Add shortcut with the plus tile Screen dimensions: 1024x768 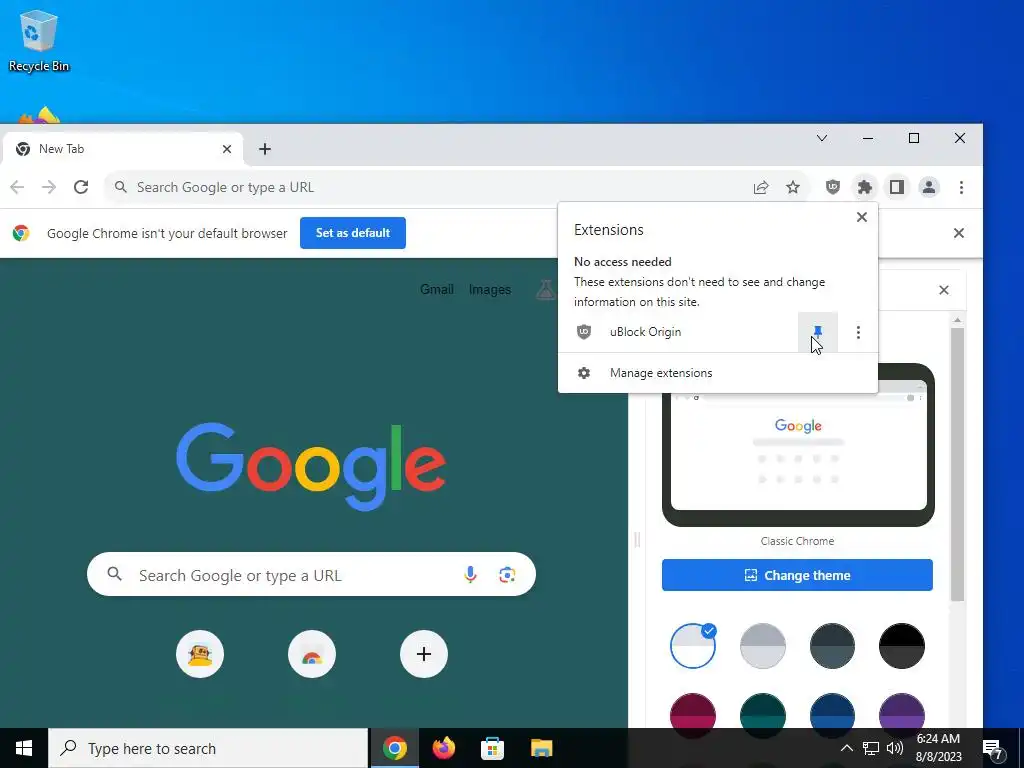coord(424,654)
